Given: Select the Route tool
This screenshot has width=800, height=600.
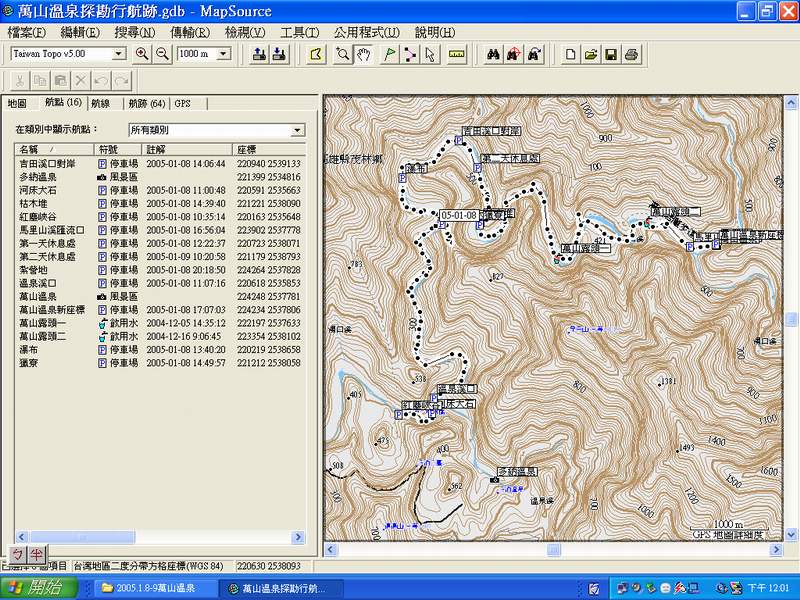Looking at the screenshot, I should [410, 54].
